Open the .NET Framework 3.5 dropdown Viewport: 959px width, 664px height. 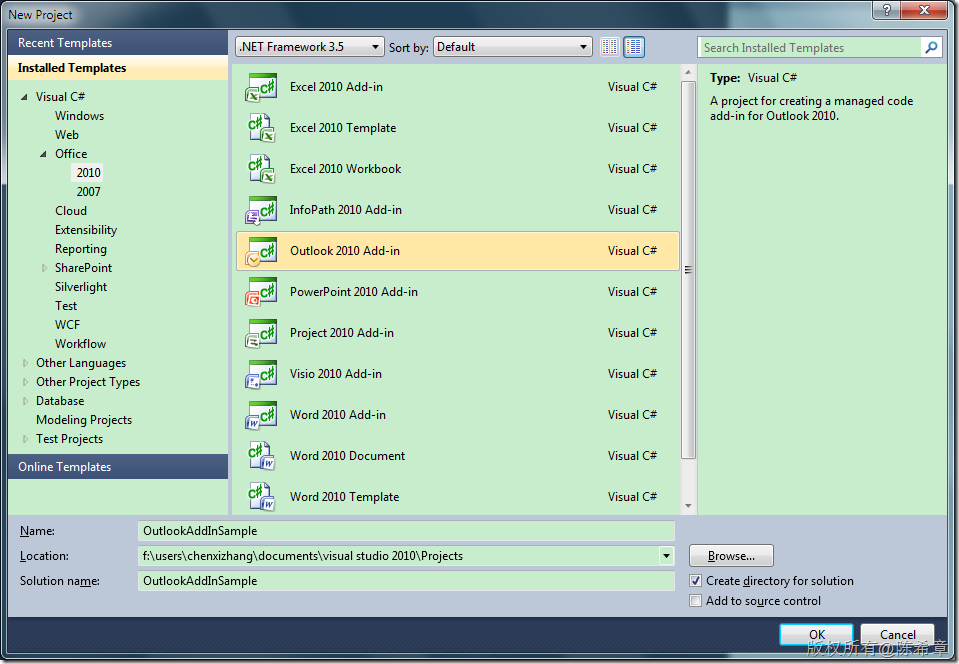tap(309, 47)
